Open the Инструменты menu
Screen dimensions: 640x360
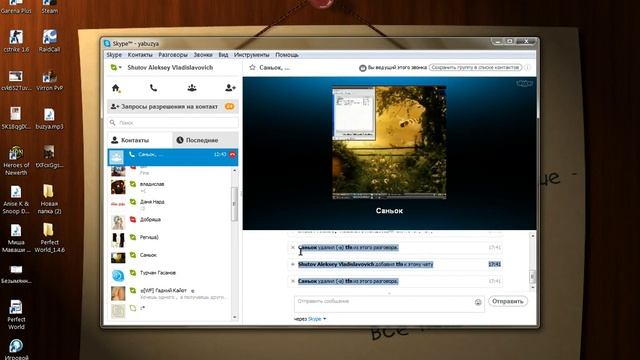(251, 55)
